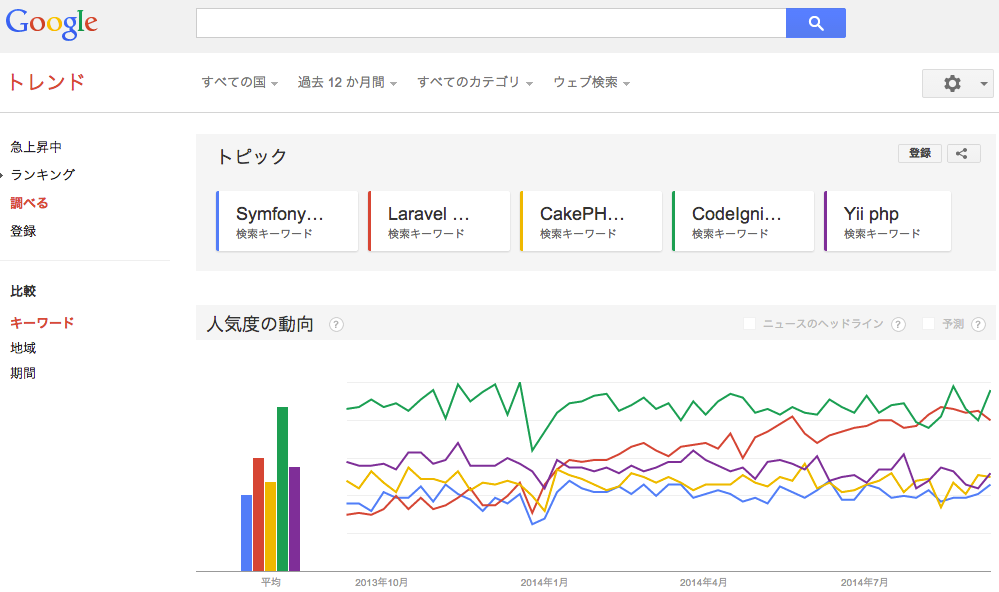Screen dimensions: 999x592
Task: Click the Google logo
Action: pyautogui.click(x=52, y=24)
